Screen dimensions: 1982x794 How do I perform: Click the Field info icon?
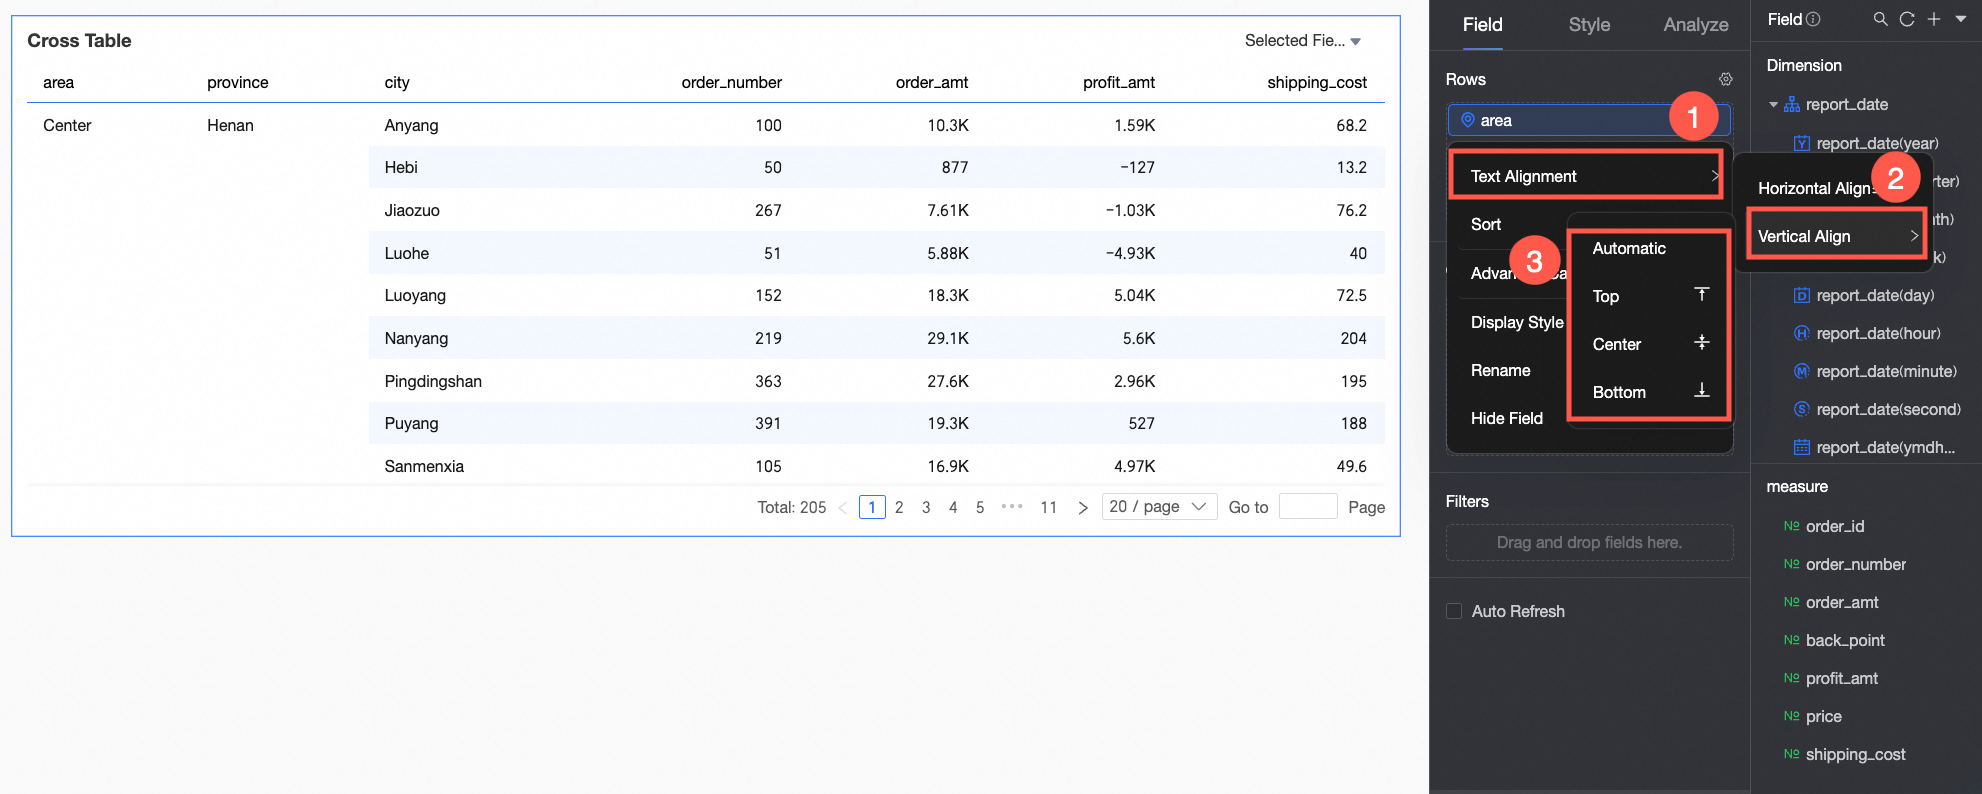pos(1814,19)
